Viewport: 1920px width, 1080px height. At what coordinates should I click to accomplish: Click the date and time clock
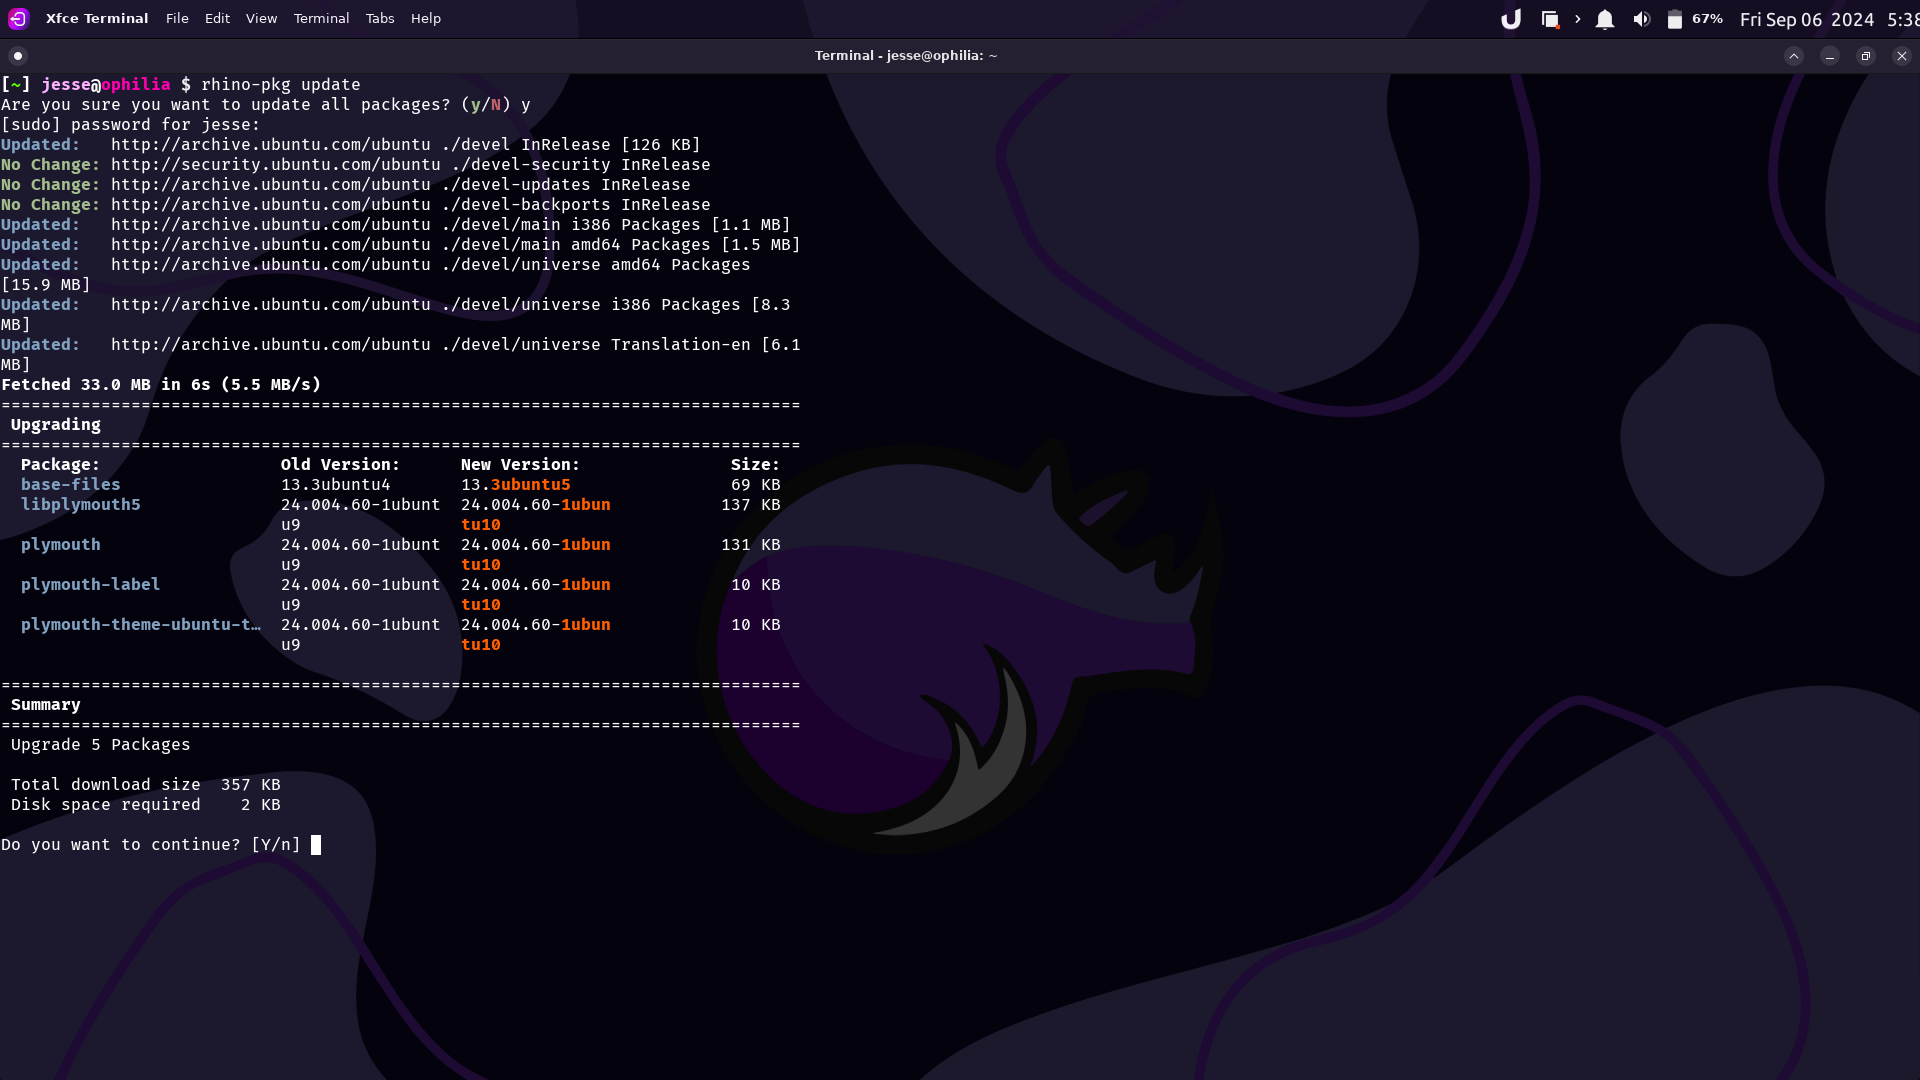point(1829,19)
